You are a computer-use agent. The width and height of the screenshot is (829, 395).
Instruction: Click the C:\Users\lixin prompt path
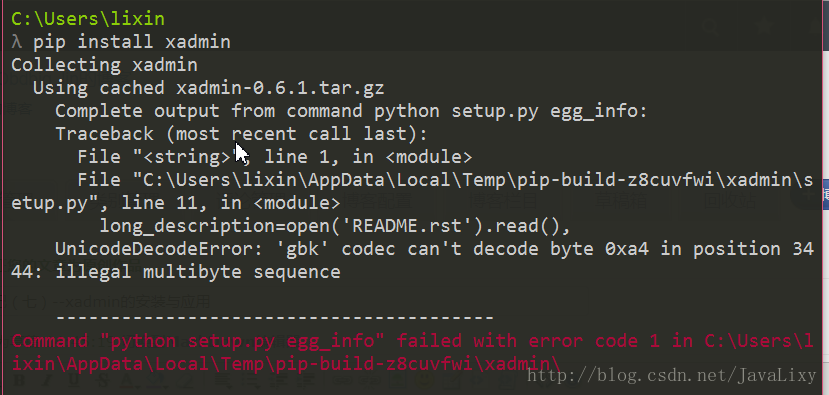tap(88, 19)
